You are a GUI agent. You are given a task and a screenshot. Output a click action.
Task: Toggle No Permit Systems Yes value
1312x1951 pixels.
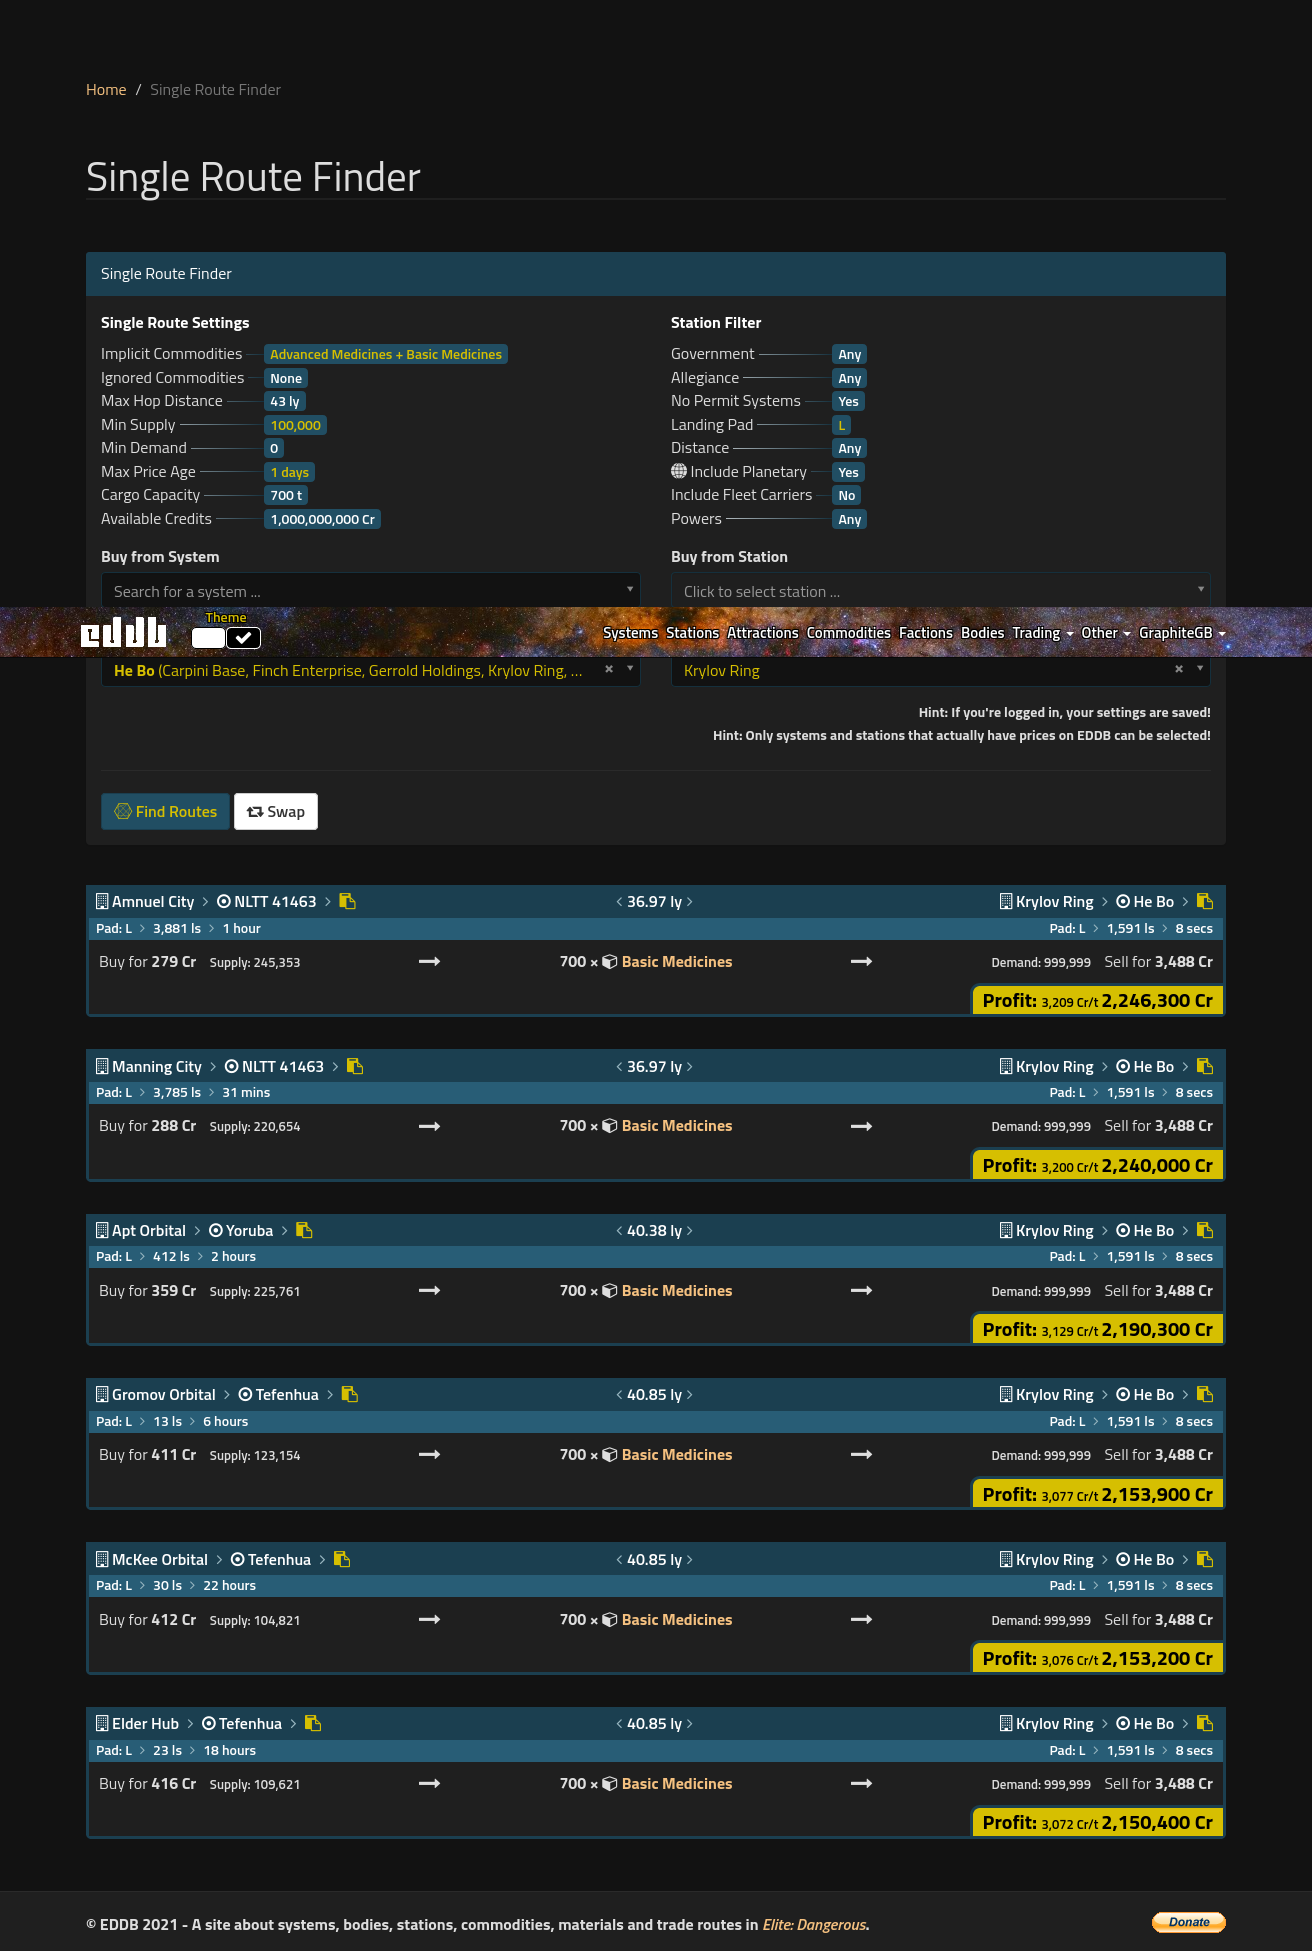[x=848, y=401]
